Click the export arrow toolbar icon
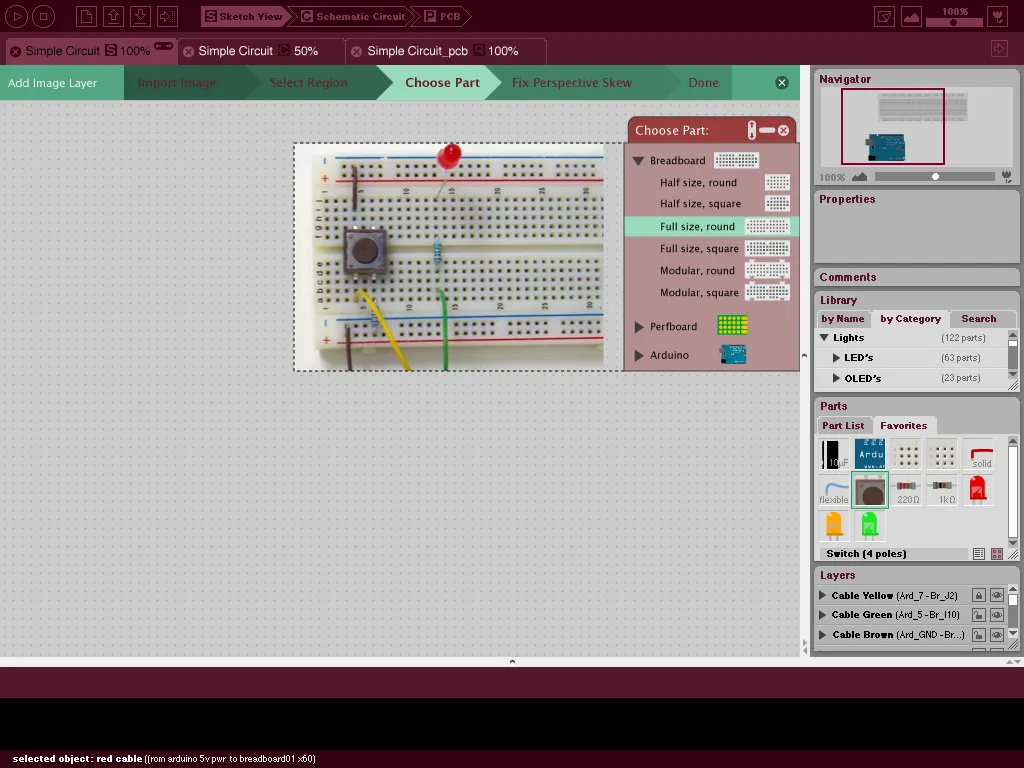 point(167,16)
